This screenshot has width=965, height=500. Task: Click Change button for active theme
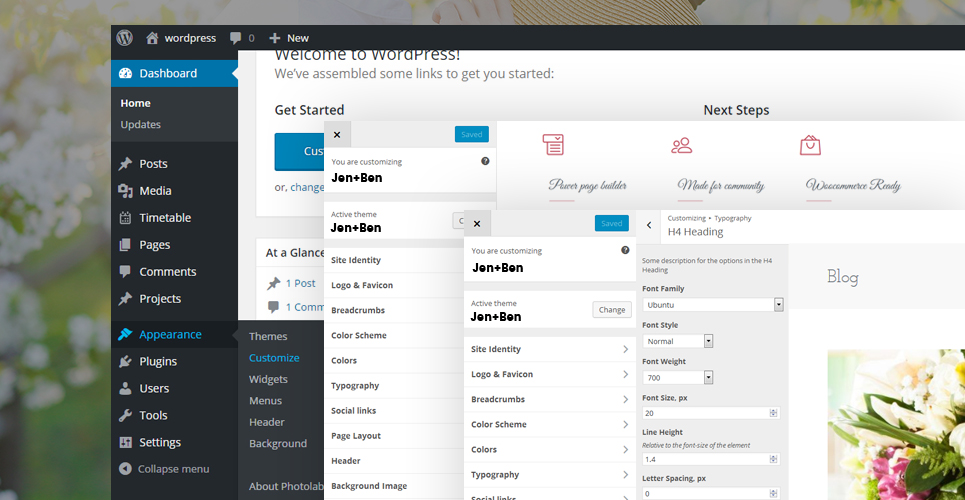(612, 310)
